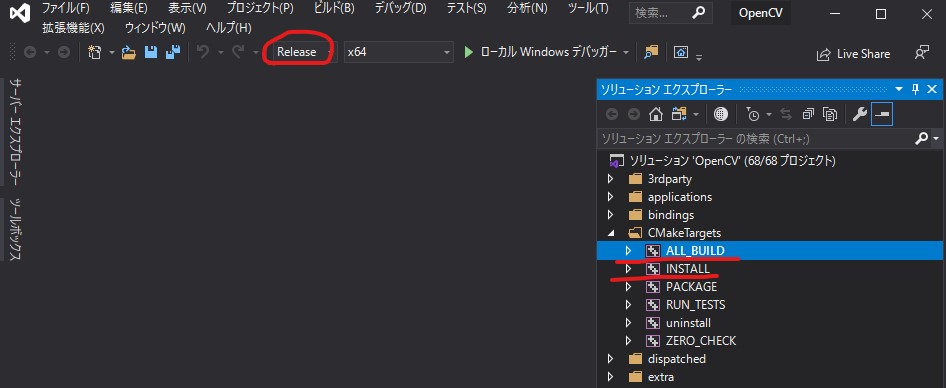
Task: Click the Save icon in toolbar
Action: pos(151,52)
